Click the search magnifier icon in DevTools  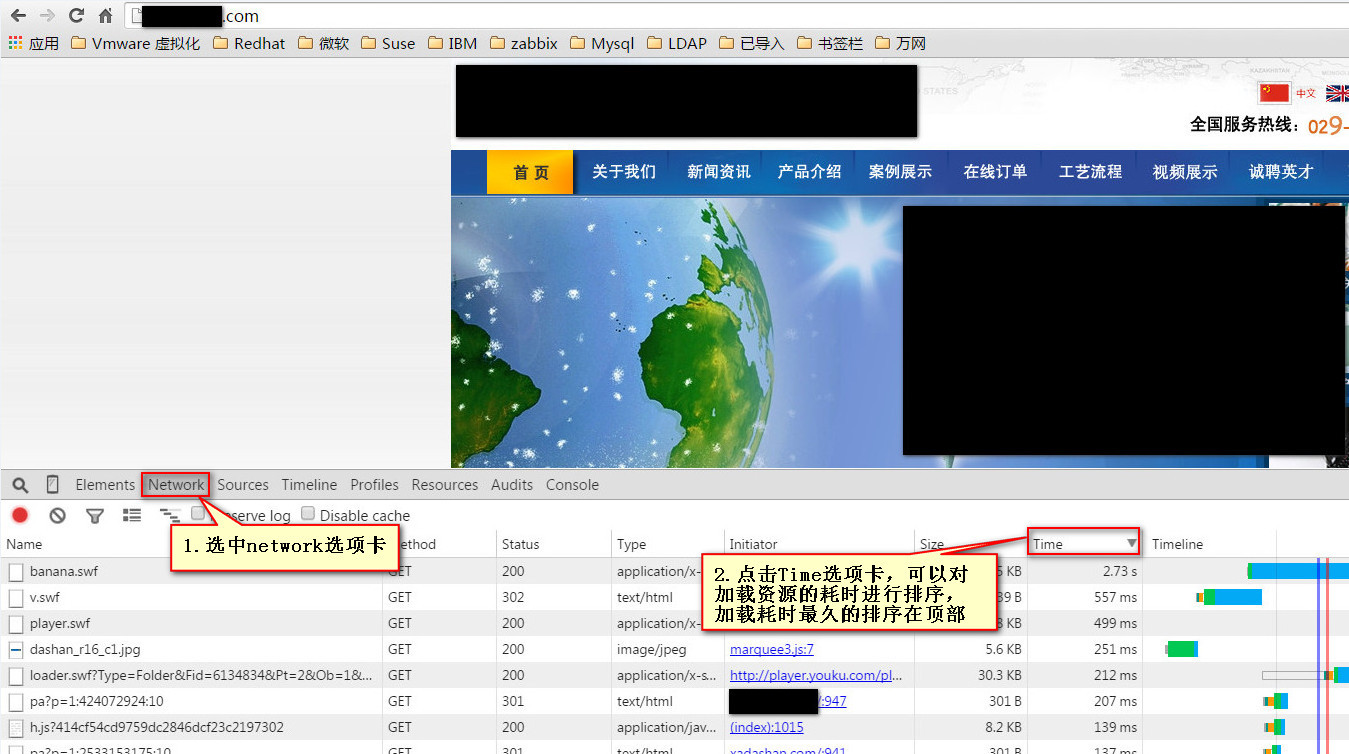[x=19, y=484]
